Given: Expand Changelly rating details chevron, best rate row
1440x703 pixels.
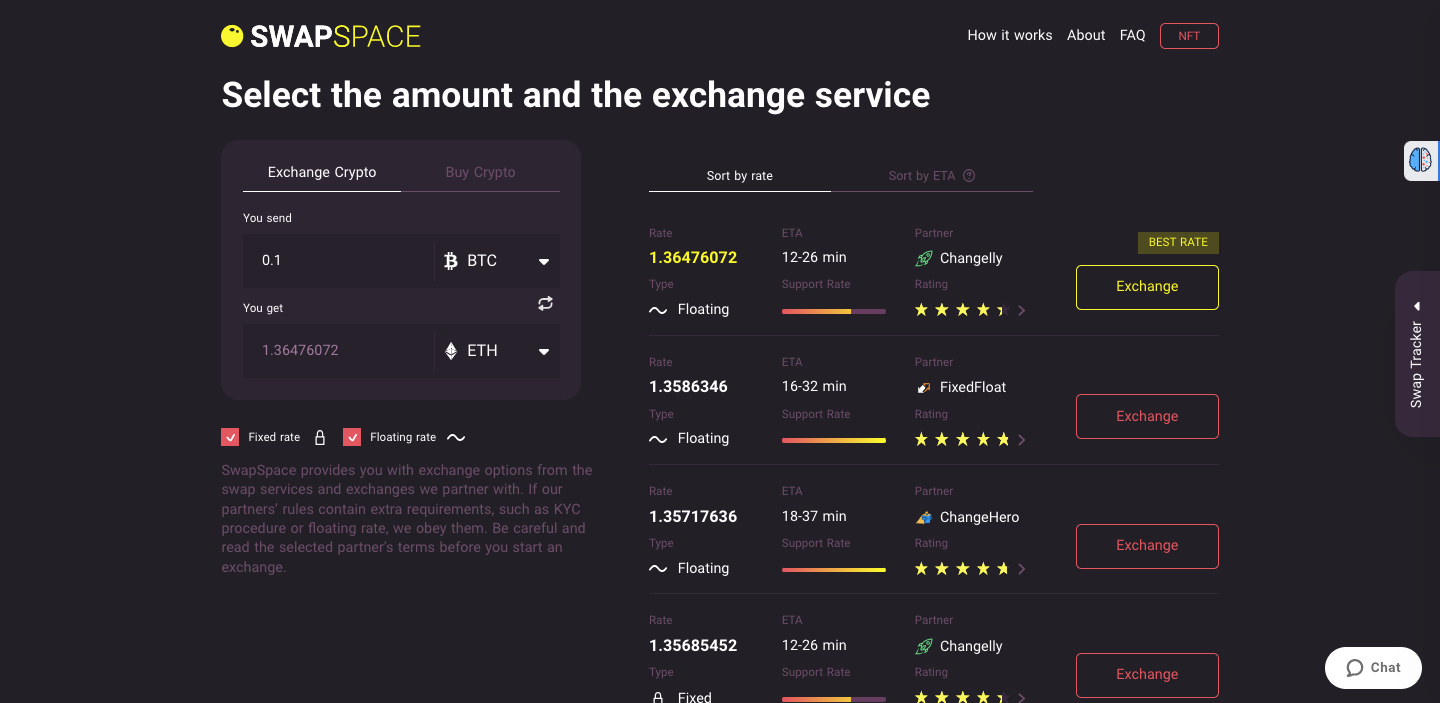Looking at the screenshot, I should click(x=1022, y=311).
